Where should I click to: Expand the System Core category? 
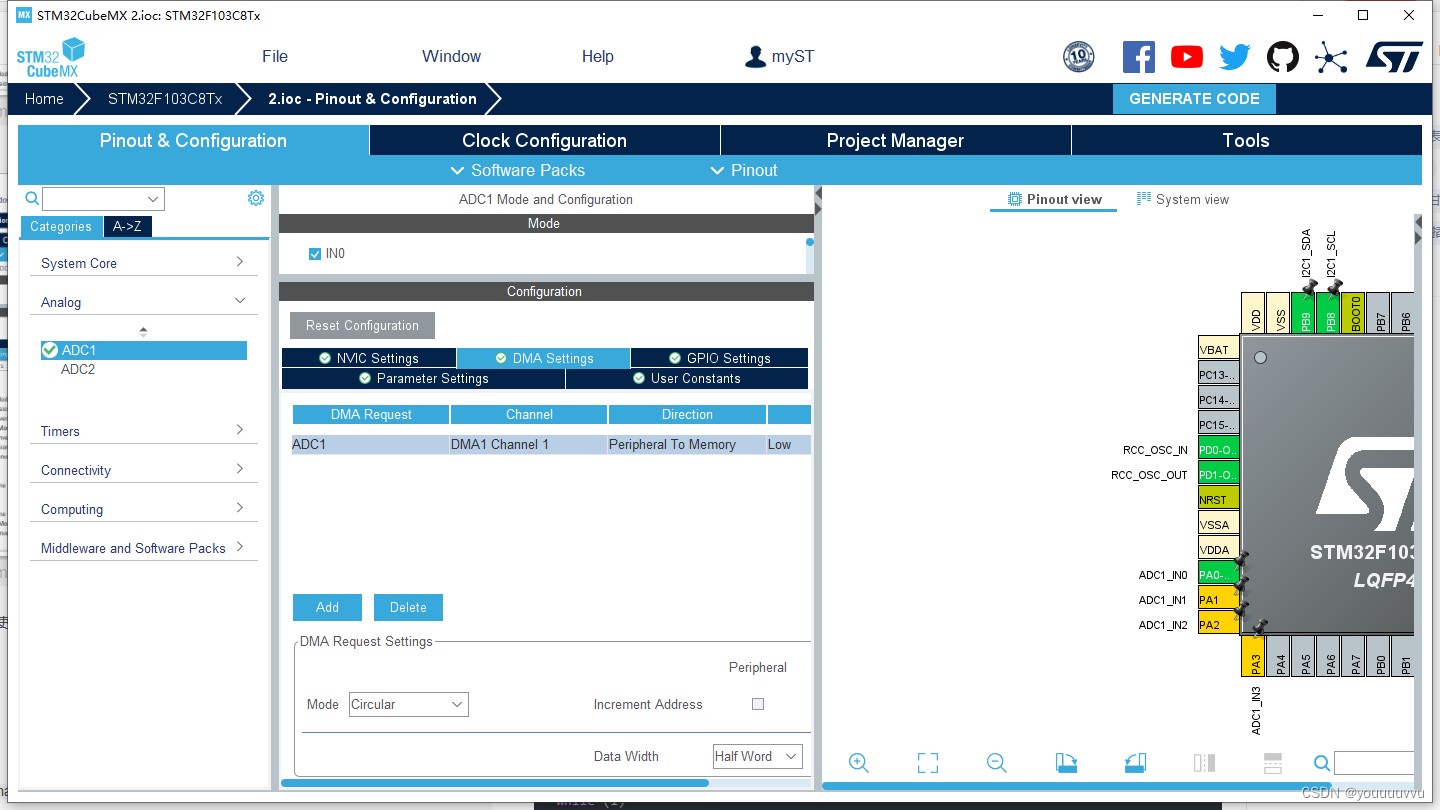(143, 263)
